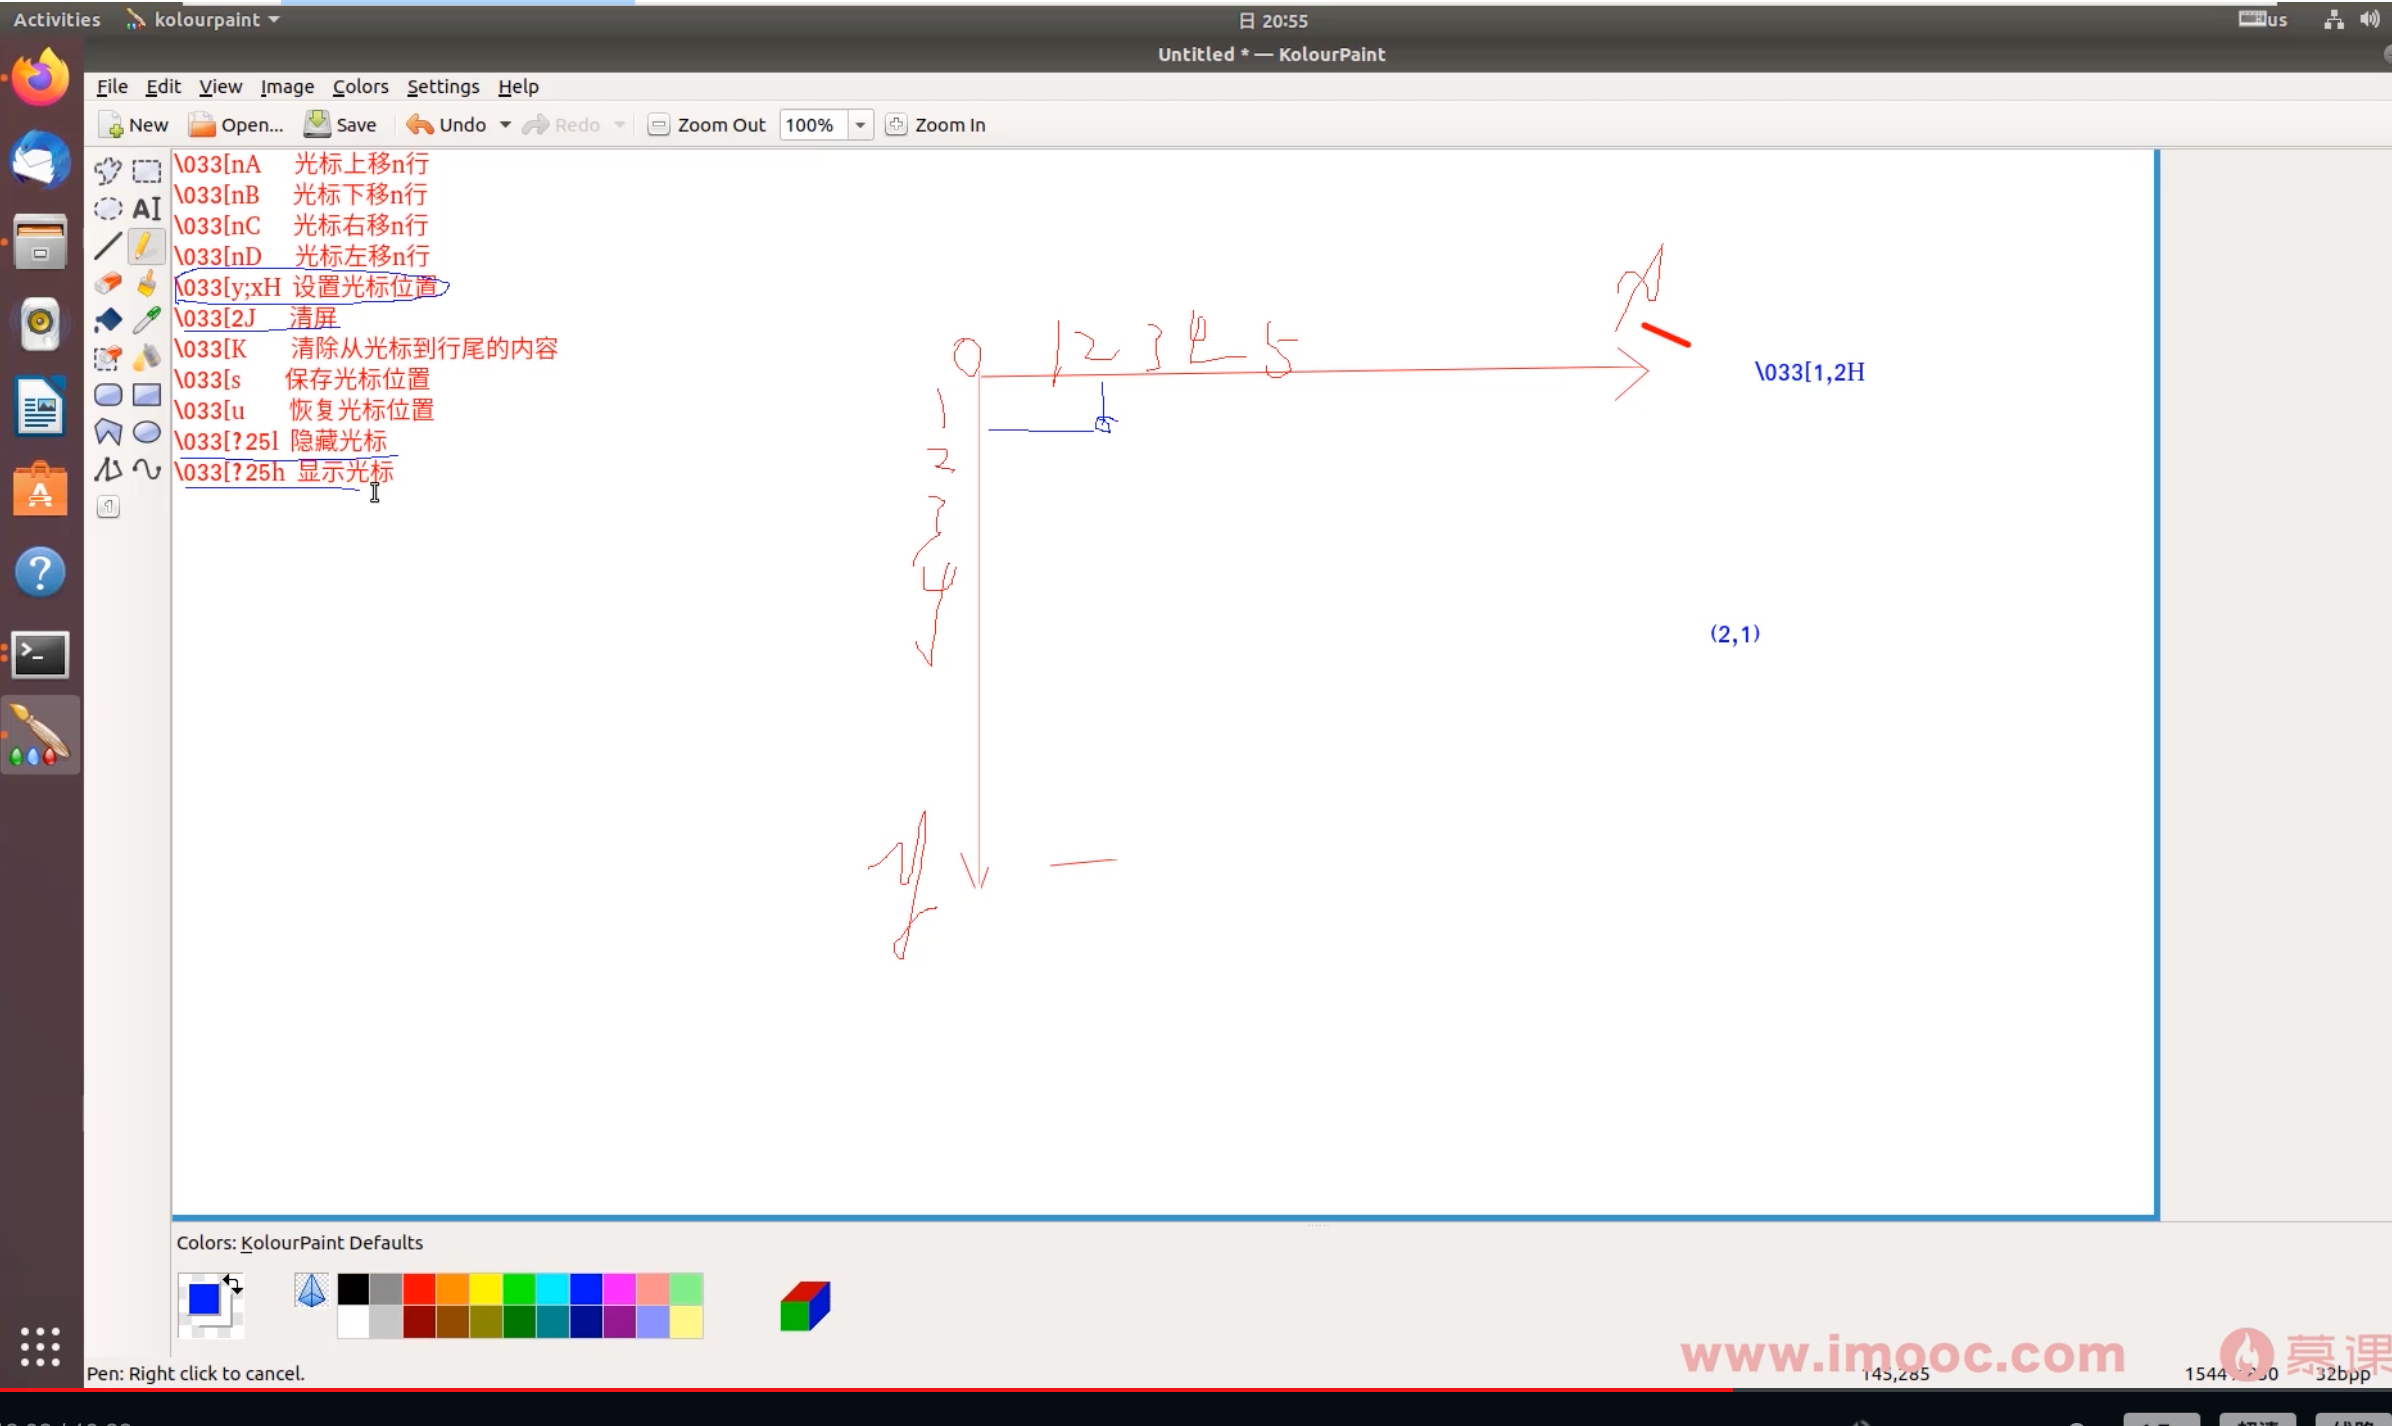Click the Save toolbar button
The width and height of the screenshot is (2392, 1426).
click(341, 125)
